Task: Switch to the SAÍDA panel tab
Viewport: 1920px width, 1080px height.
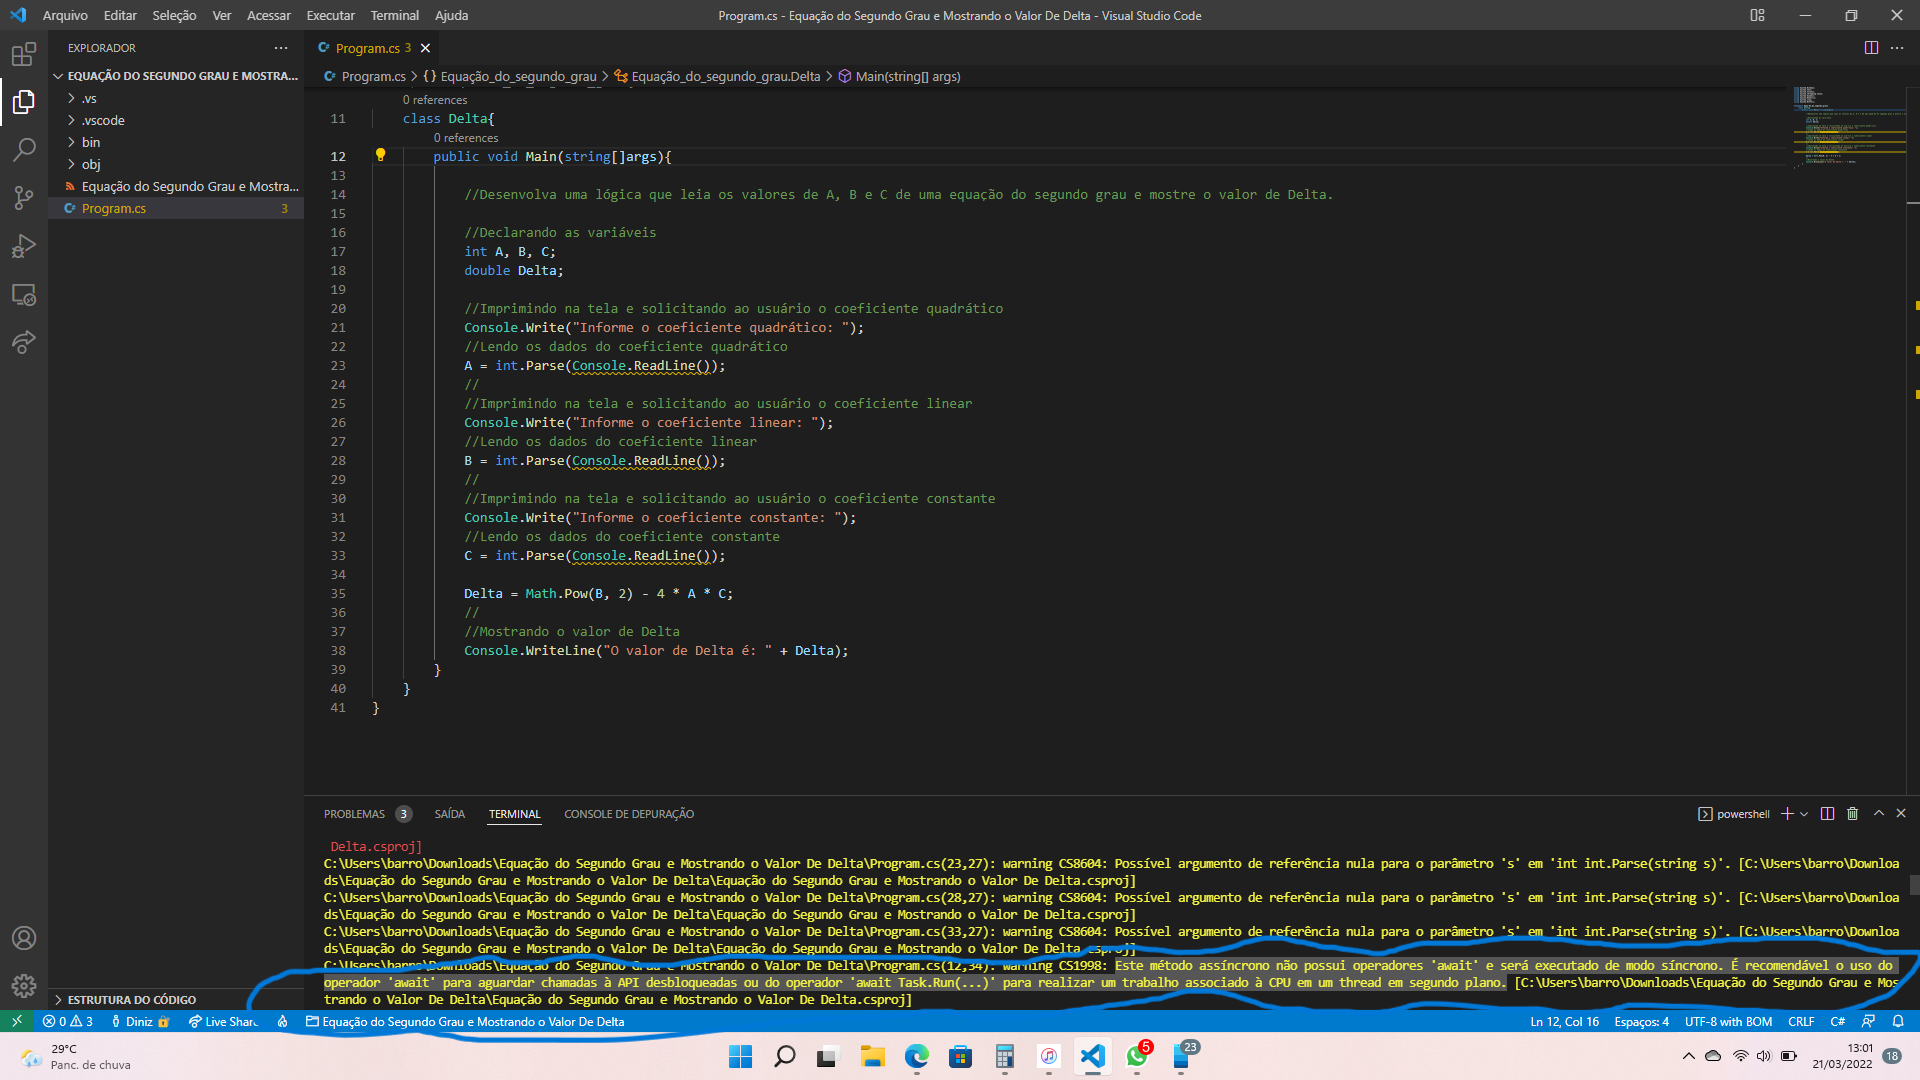Action: pos(450,814)
